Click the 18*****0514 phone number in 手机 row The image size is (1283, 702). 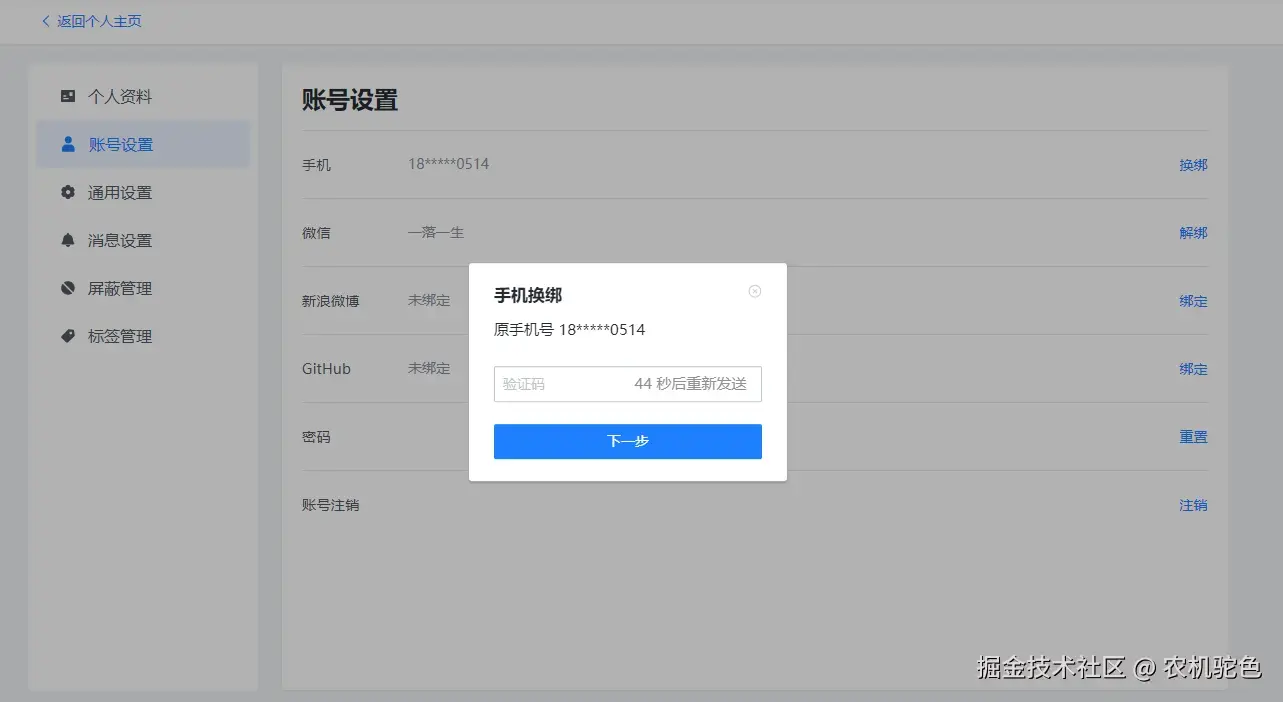click(x=448, y=164)
